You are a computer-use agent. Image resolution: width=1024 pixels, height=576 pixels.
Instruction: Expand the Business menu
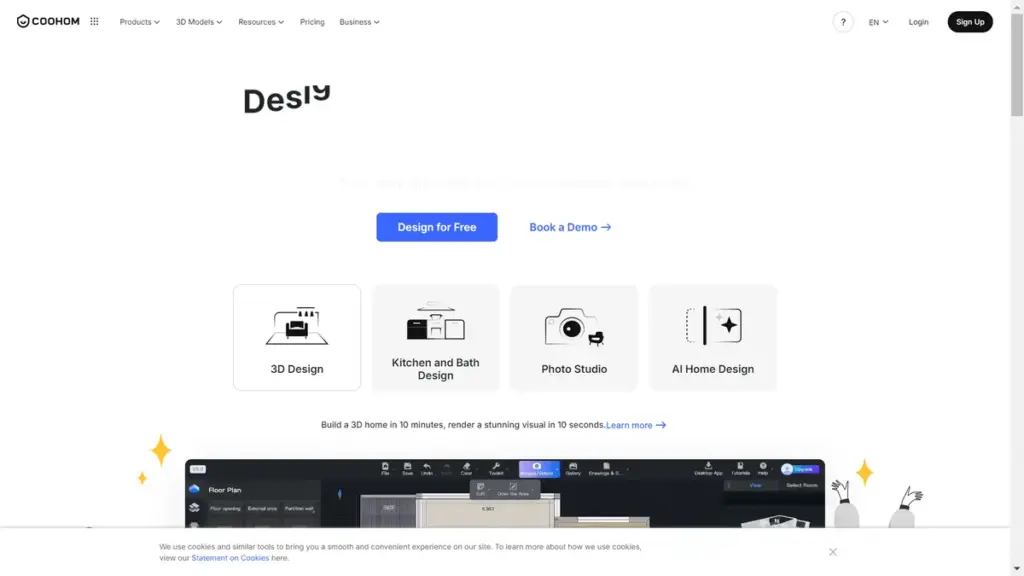coord(359,22)
